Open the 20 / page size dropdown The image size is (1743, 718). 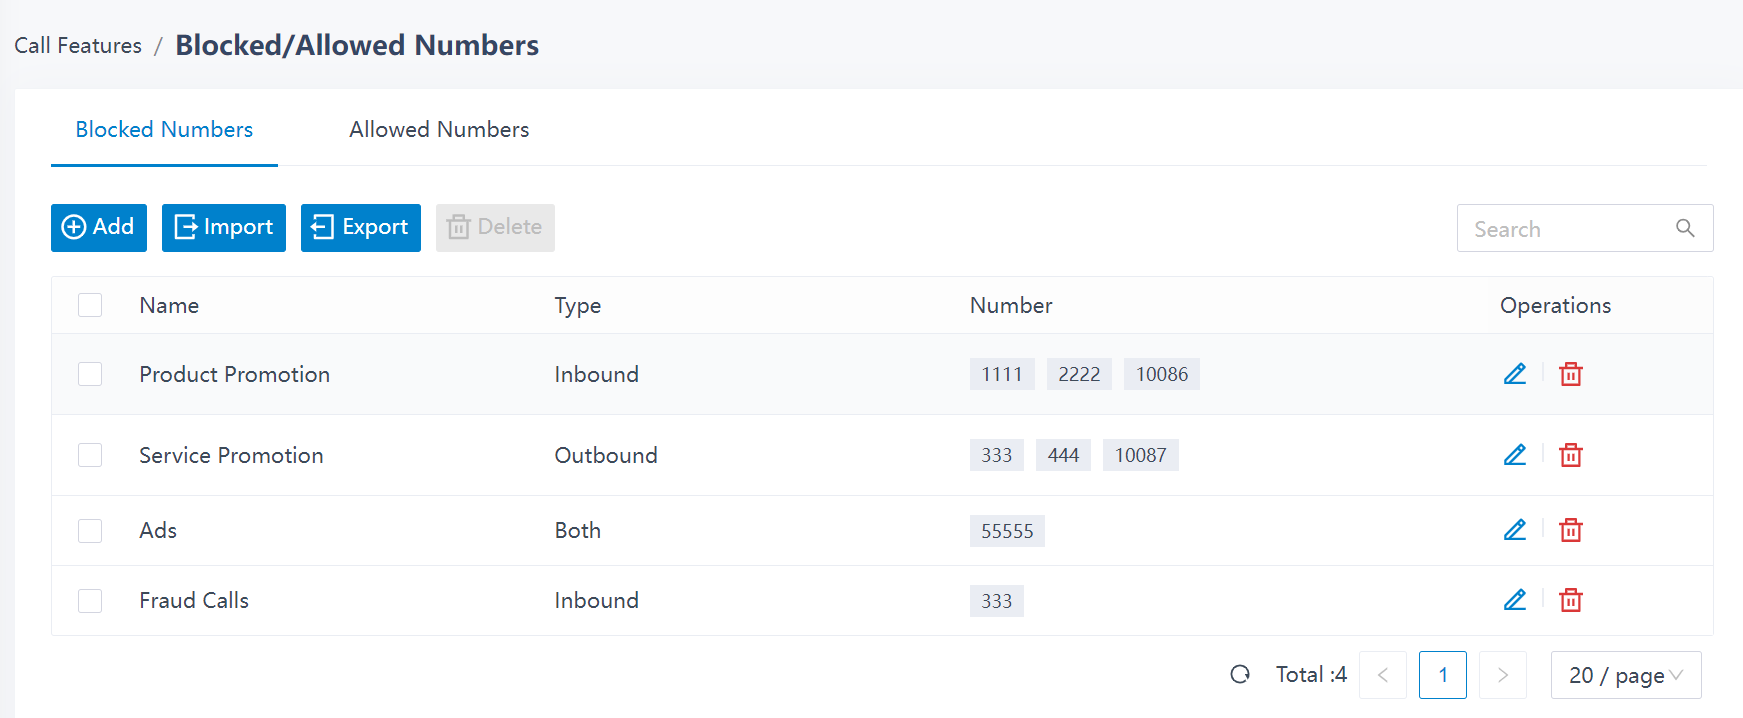tap(1625, 675)
